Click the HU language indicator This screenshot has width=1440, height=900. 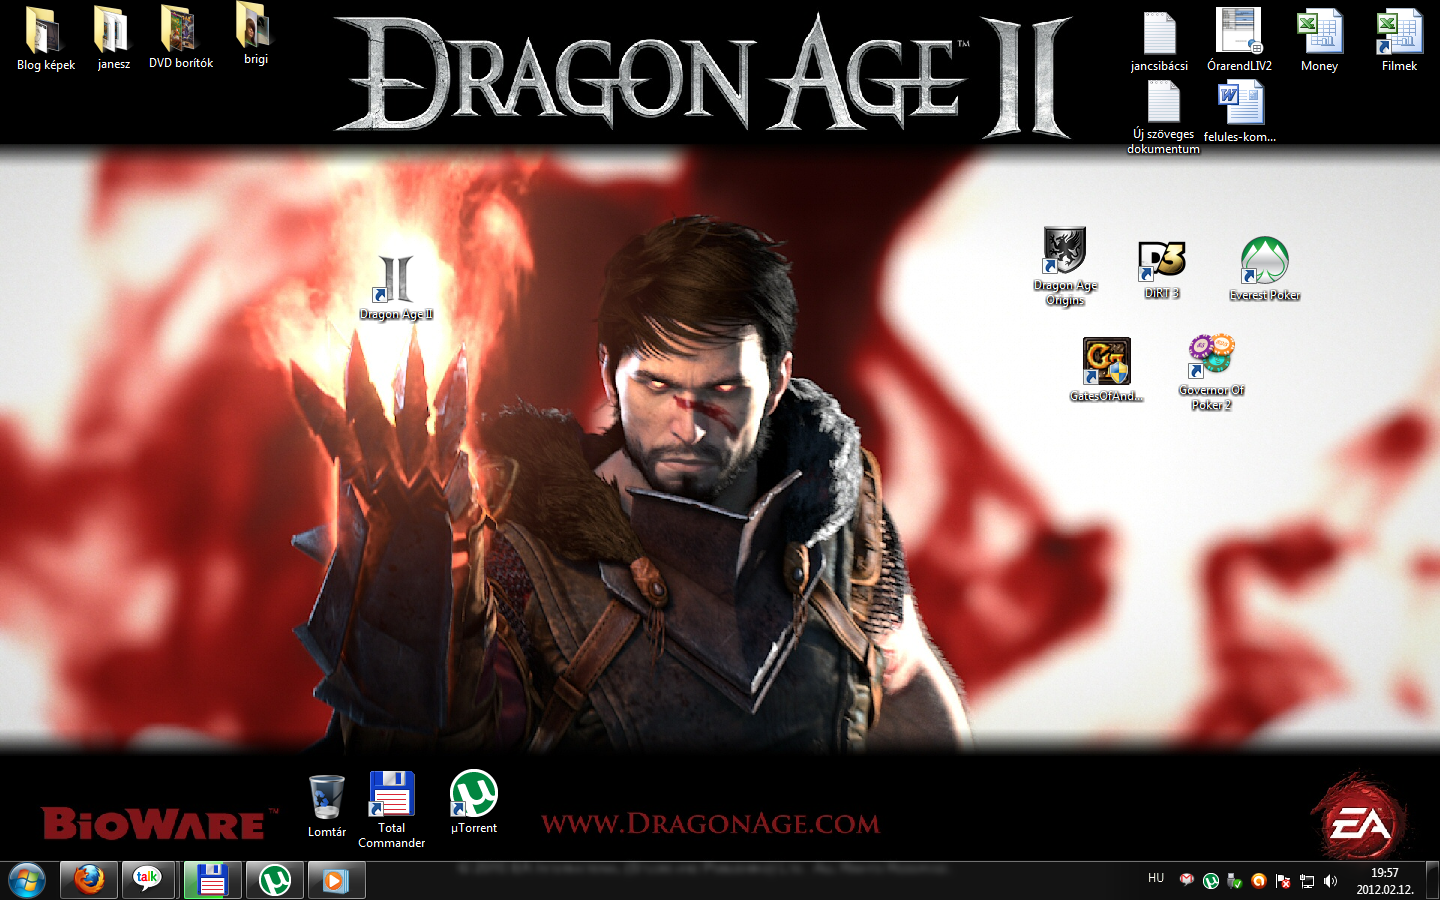pos(1156,878)
